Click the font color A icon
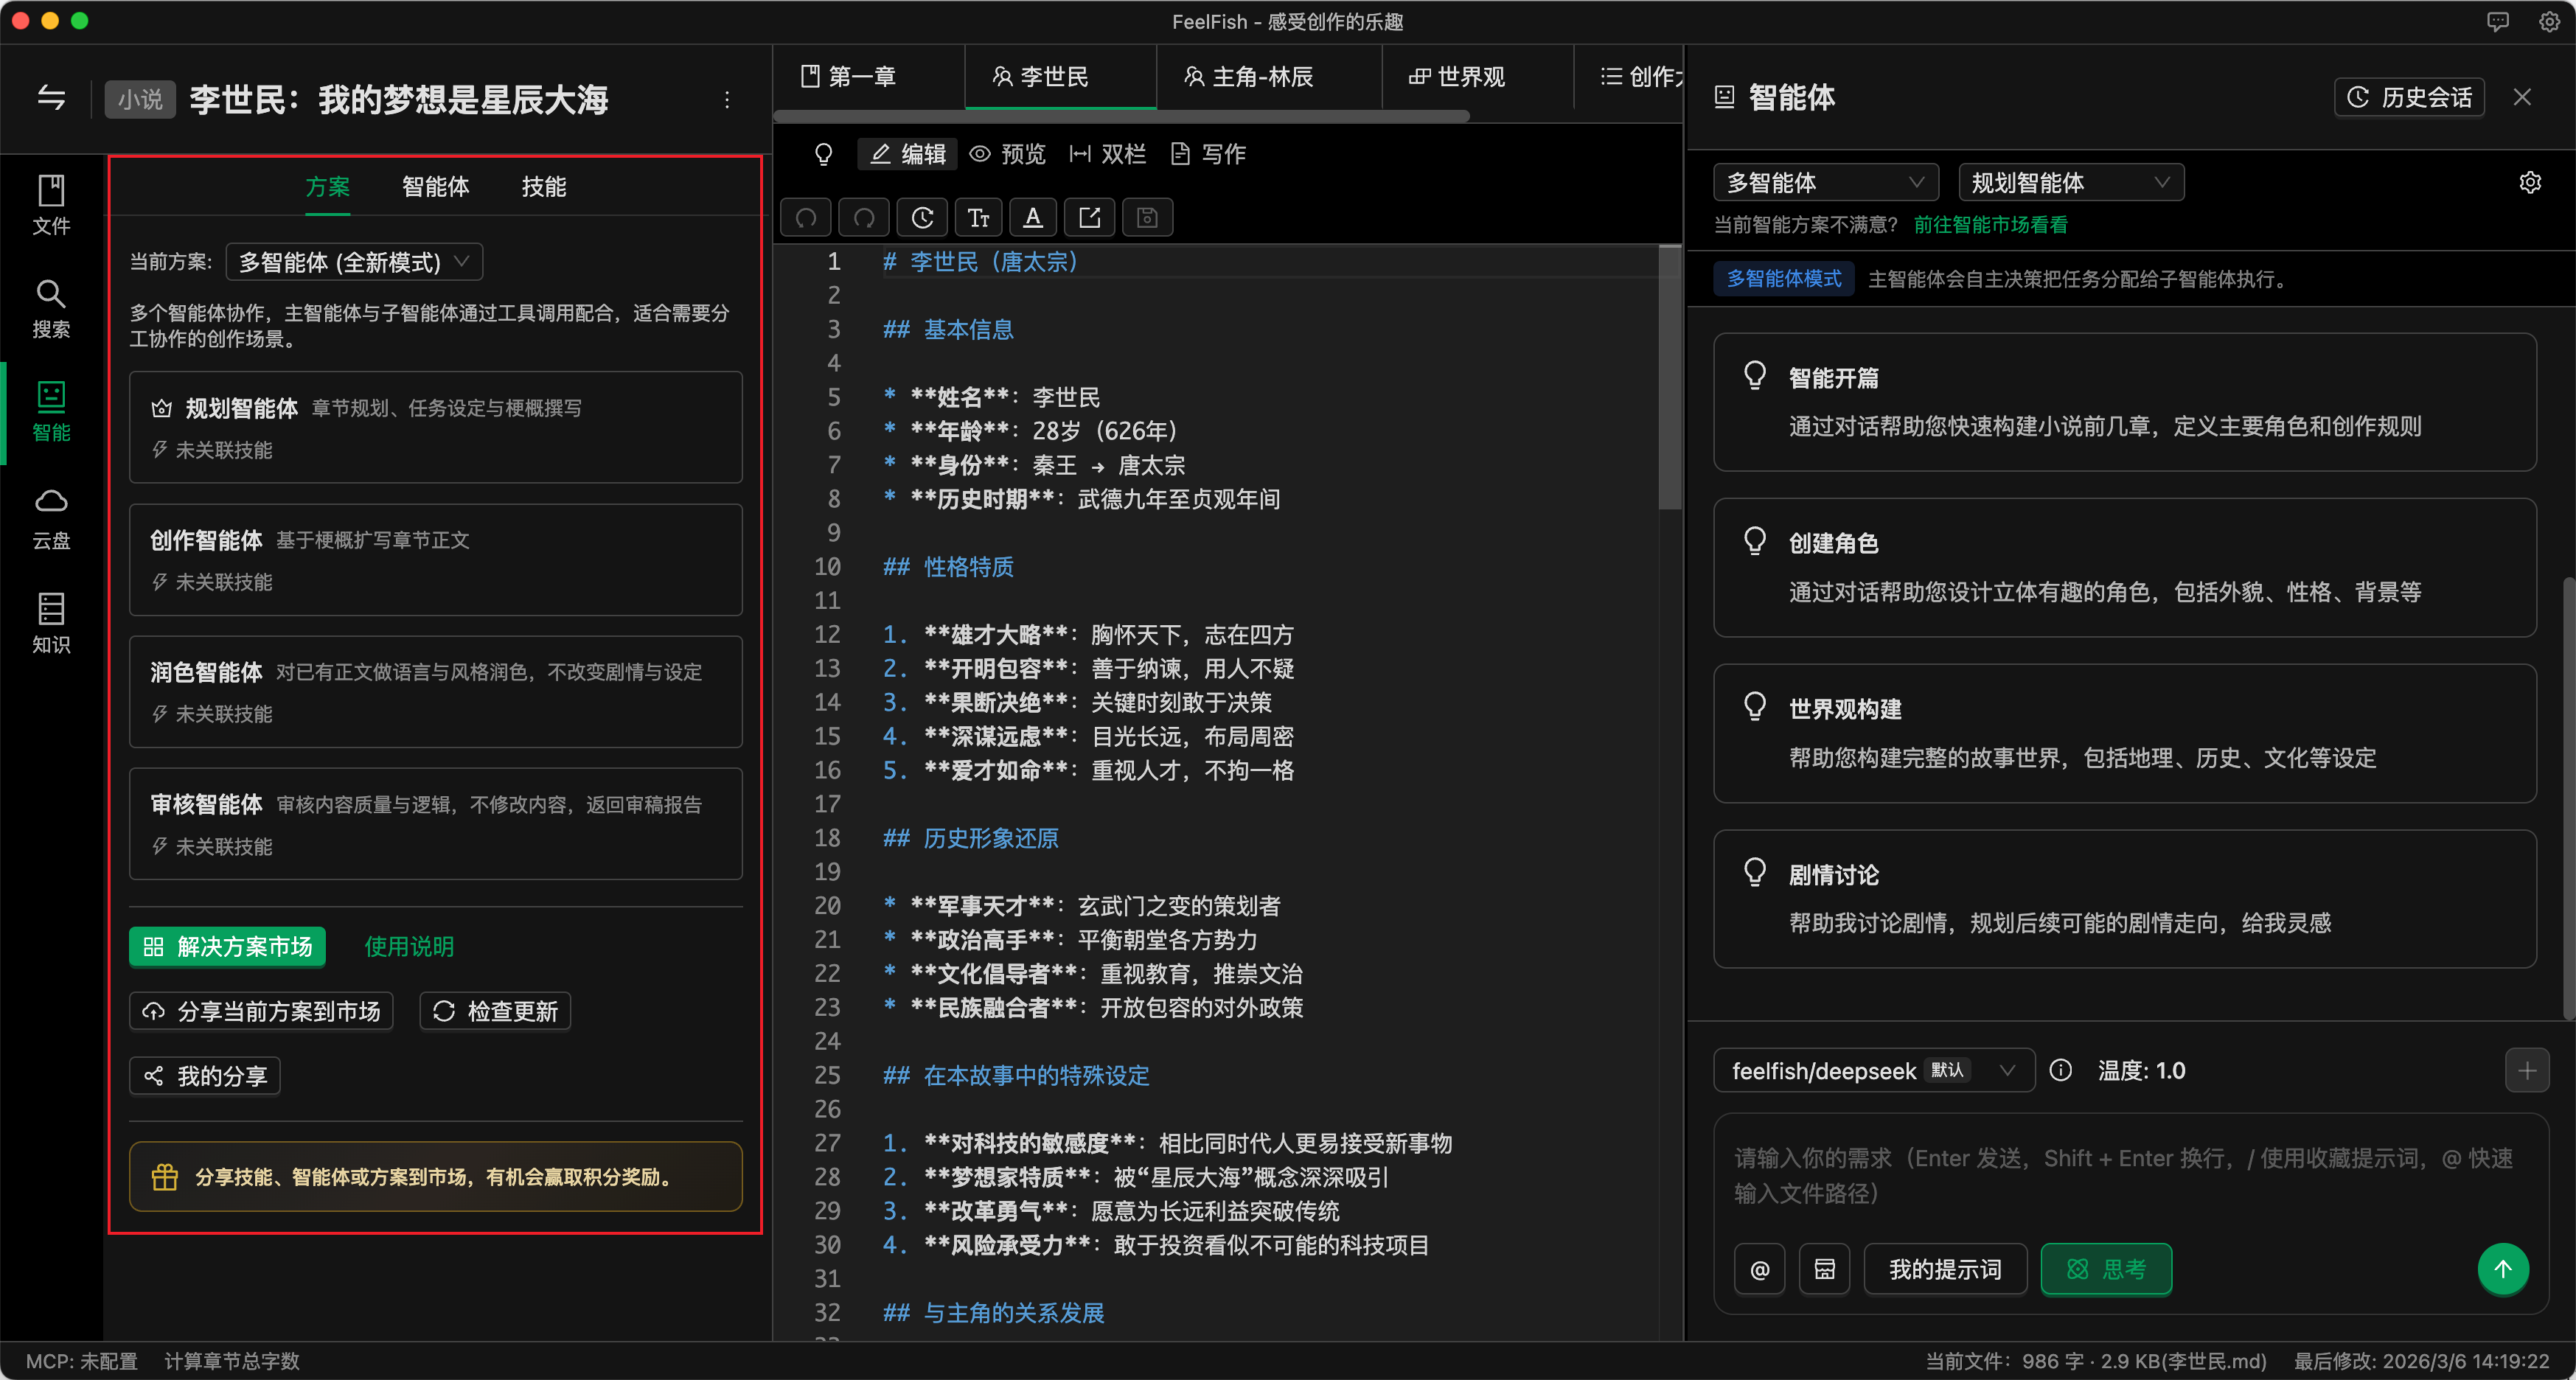The height and width of the screenshot is (1380, 2576). click(1033, 217)
